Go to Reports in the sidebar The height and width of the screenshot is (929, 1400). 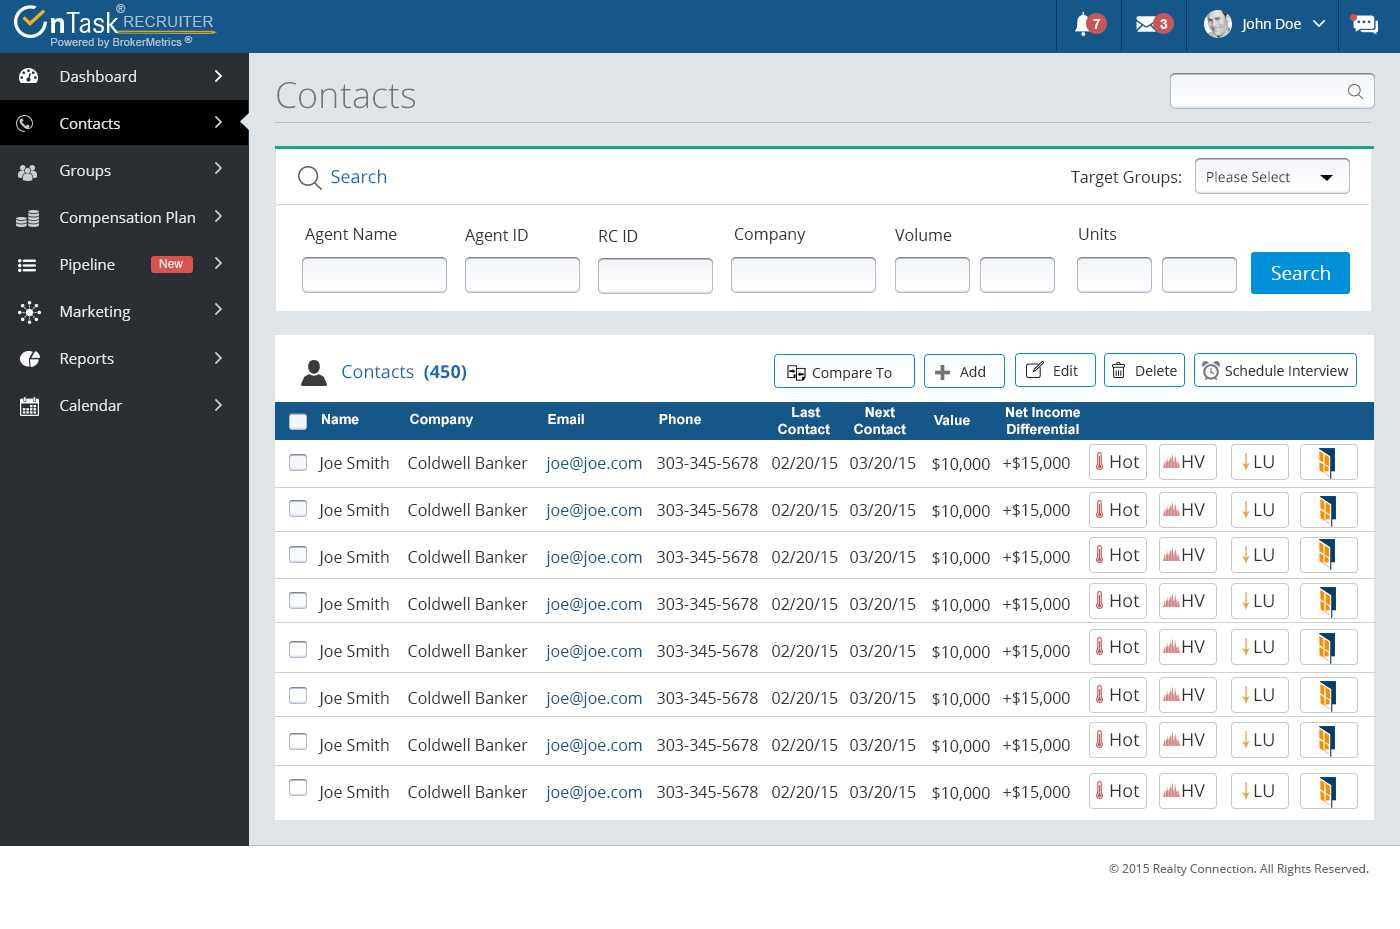[x=87, y=359]
